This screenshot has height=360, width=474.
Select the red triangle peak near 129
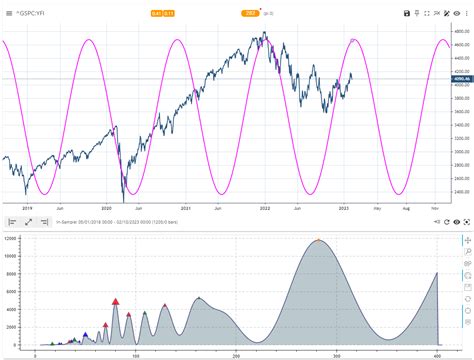click(165, 306)
